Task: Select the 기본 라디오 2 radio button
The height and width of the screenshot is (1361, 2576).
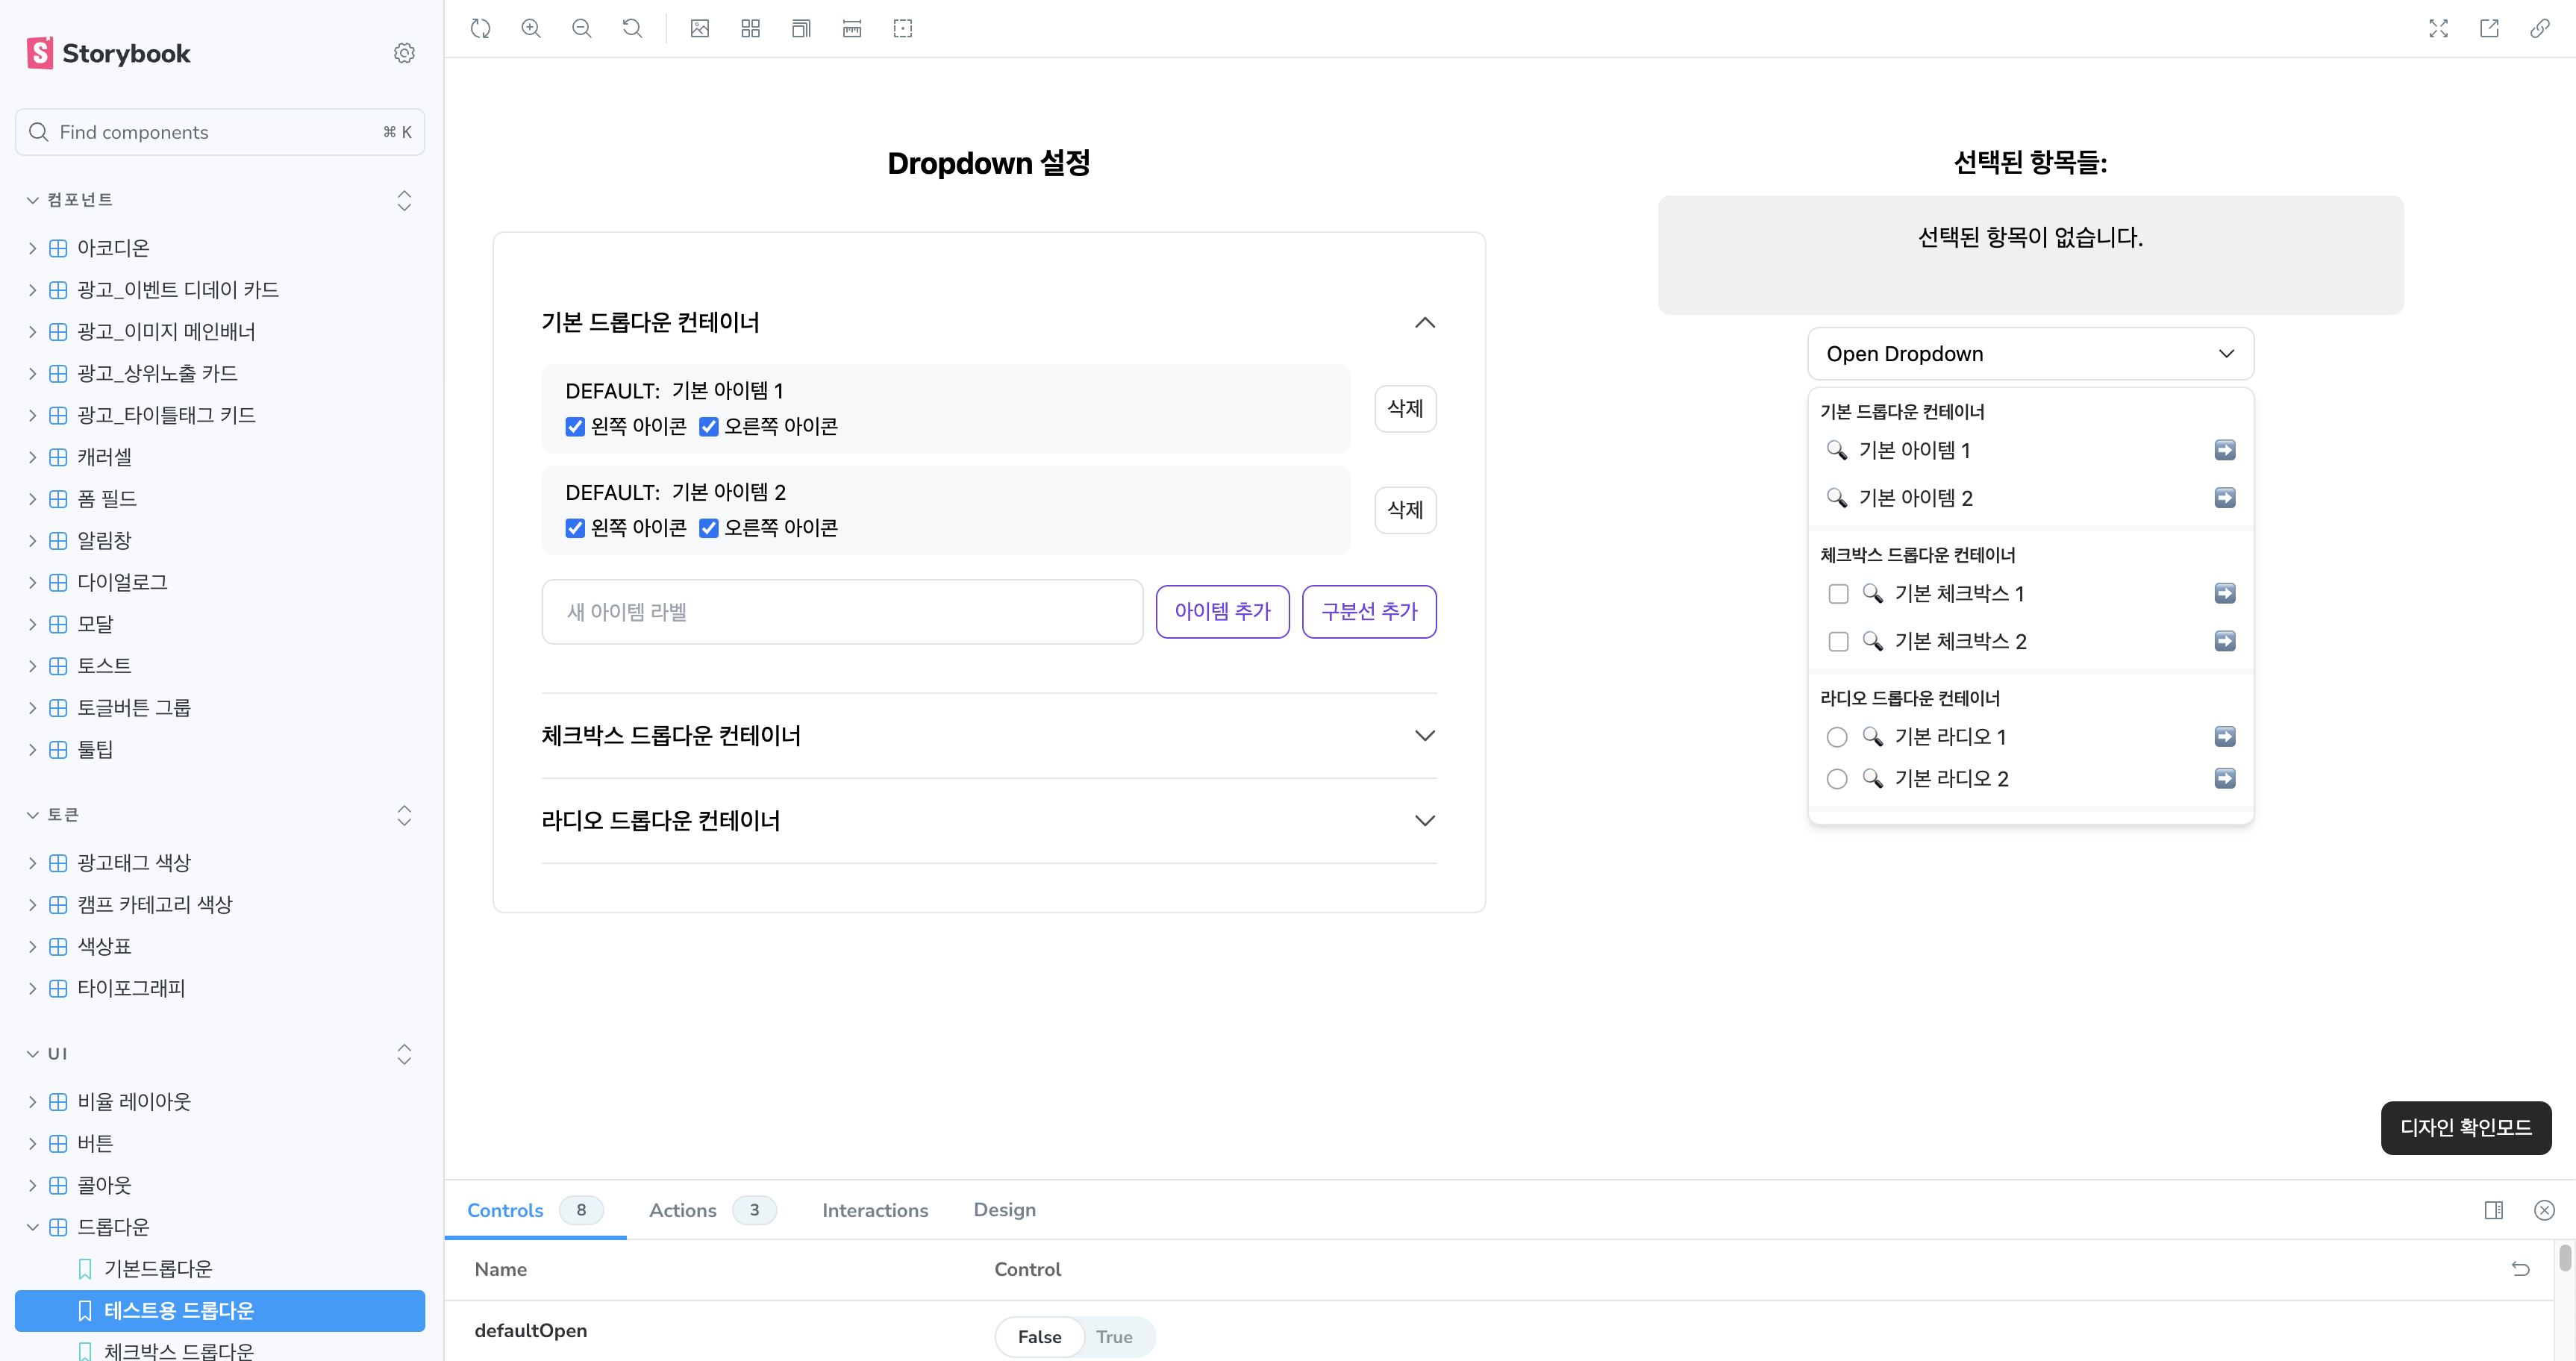Action: [1837, 779]
